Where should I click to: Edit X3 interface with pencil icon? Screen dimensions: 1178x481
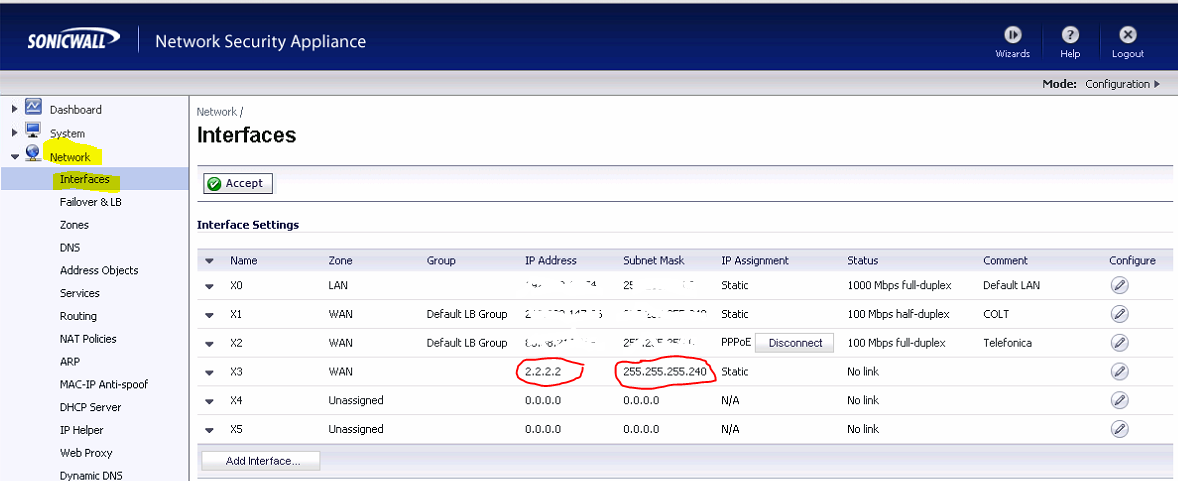1119,371
